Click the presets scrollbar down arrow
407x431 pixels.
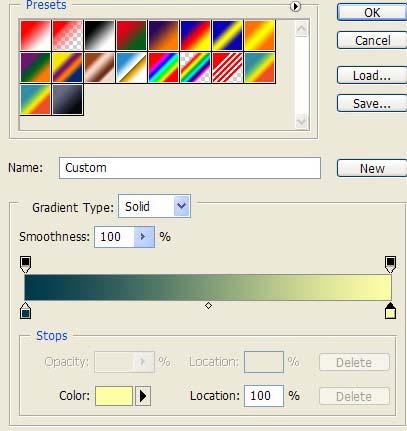(301, 121)
